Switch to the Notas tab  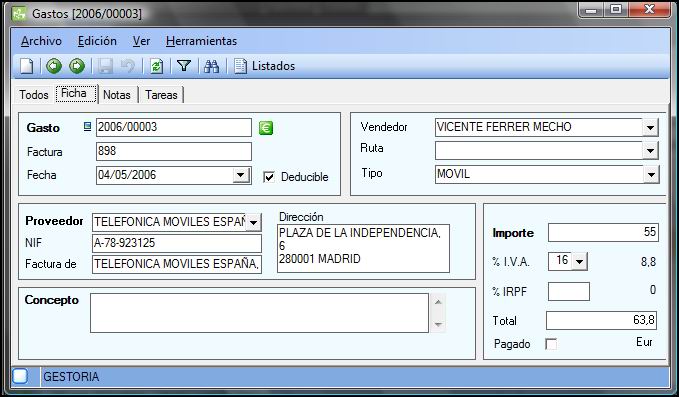coord(117,95)
